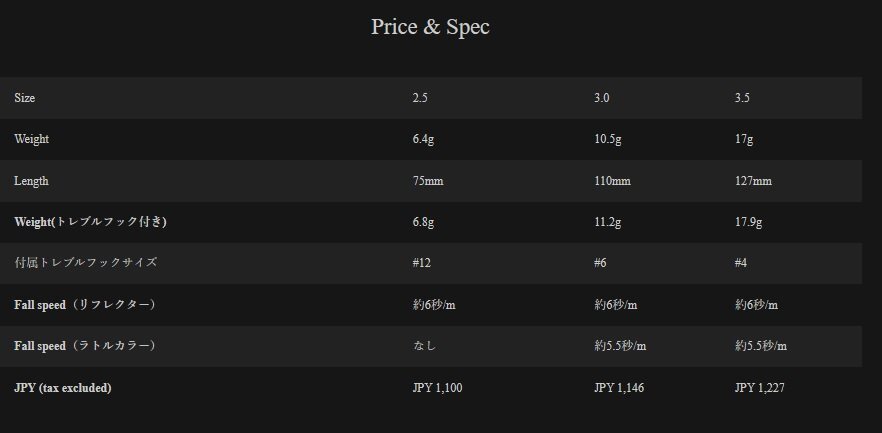Click the JPY 1,100 price
Screen dimensions: 882x433
tap(437, 387)
